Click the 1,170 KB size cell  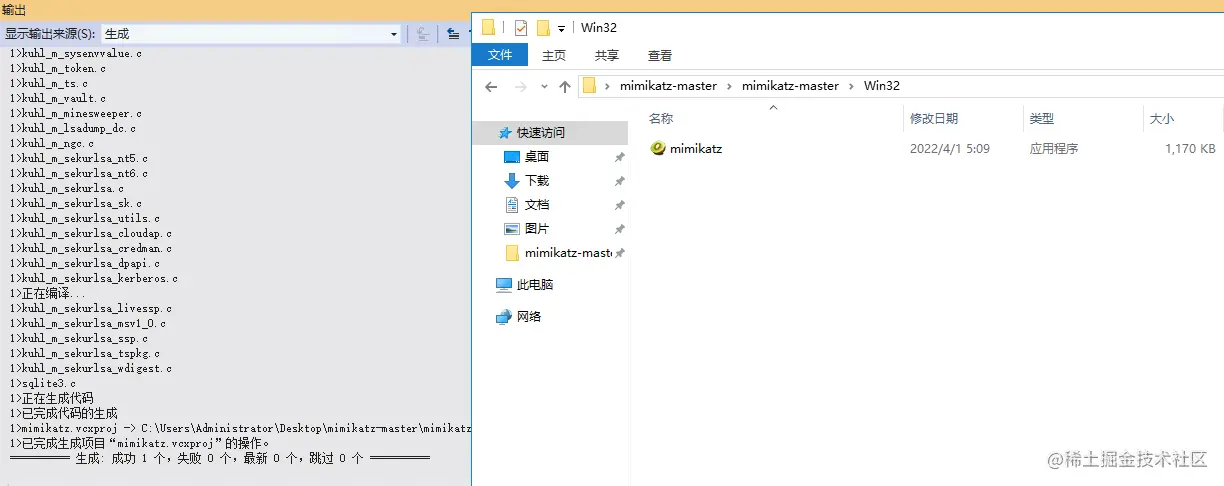point(1190,148)
